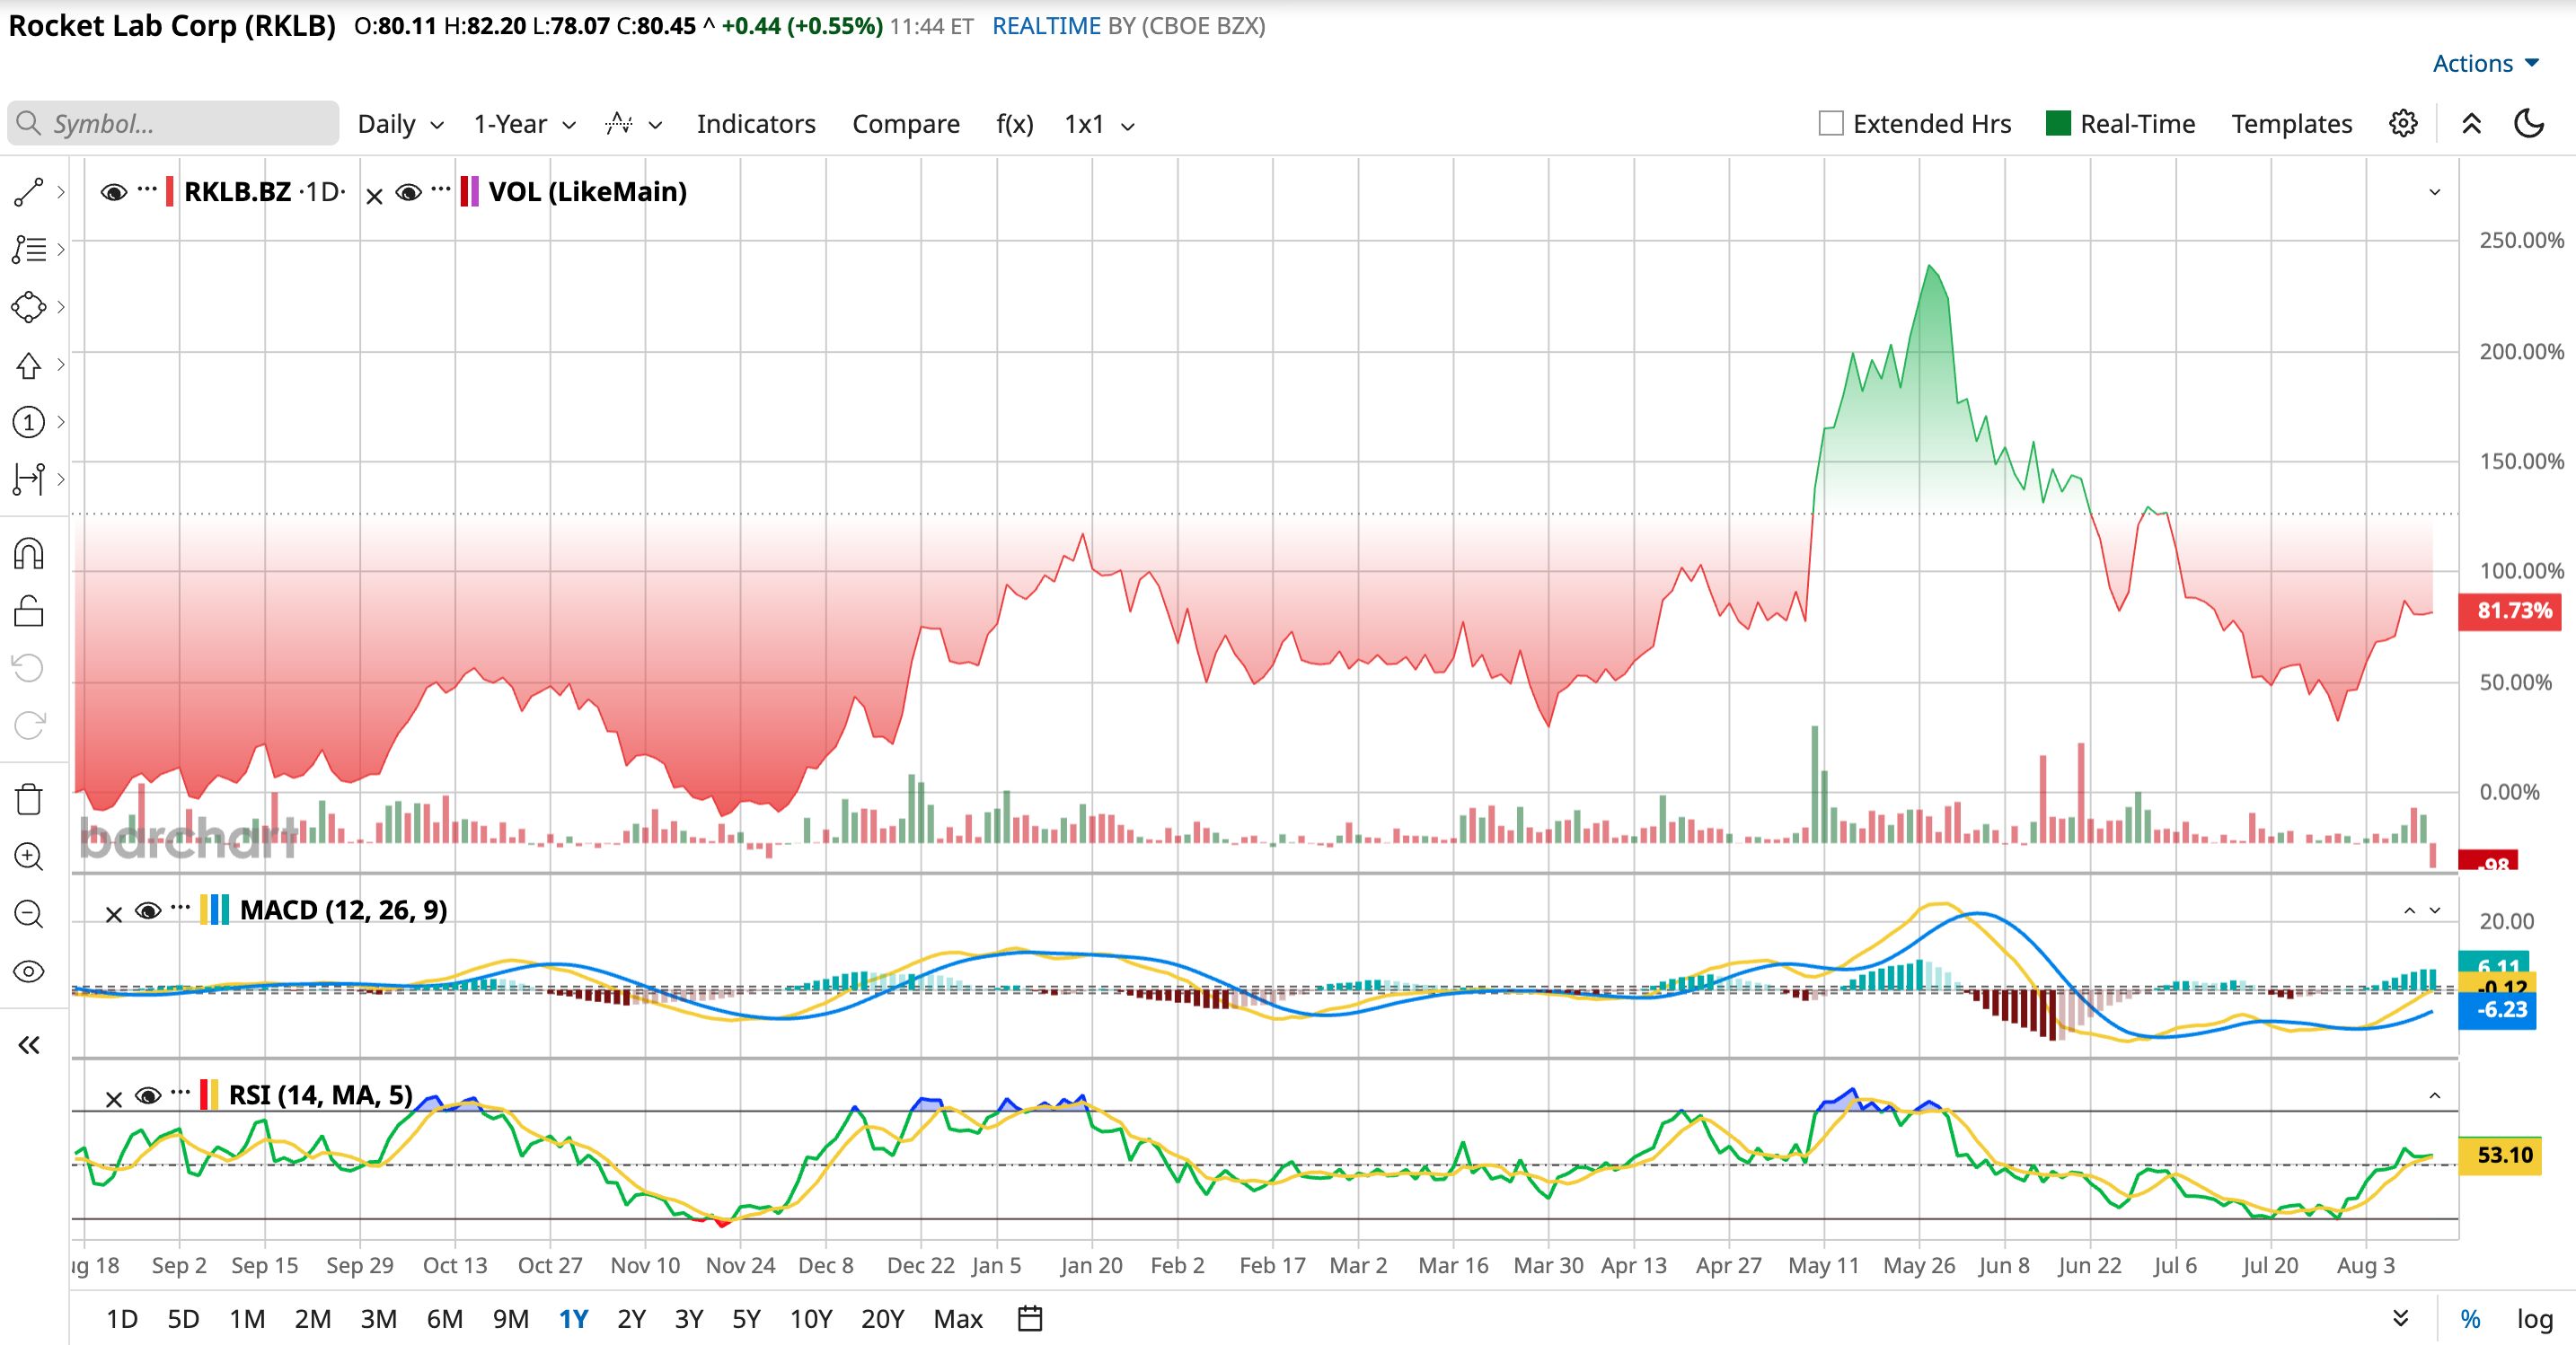
Task: Open chart settings gear icon
Action: point(2403,124)
